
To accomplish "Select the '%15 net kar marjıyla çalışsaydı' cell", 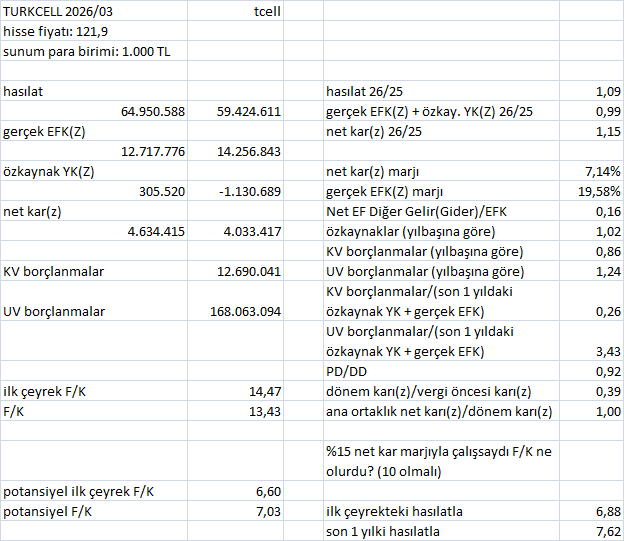I will pyautogui.click(x=441, y=461).
